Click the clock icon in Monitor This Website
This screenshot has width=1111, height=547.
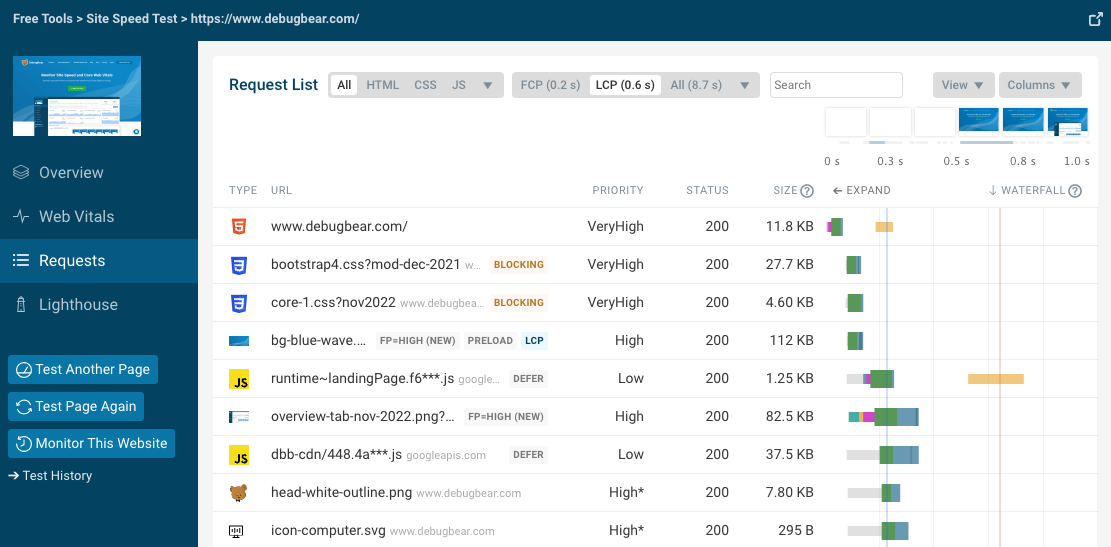[23, 444]
